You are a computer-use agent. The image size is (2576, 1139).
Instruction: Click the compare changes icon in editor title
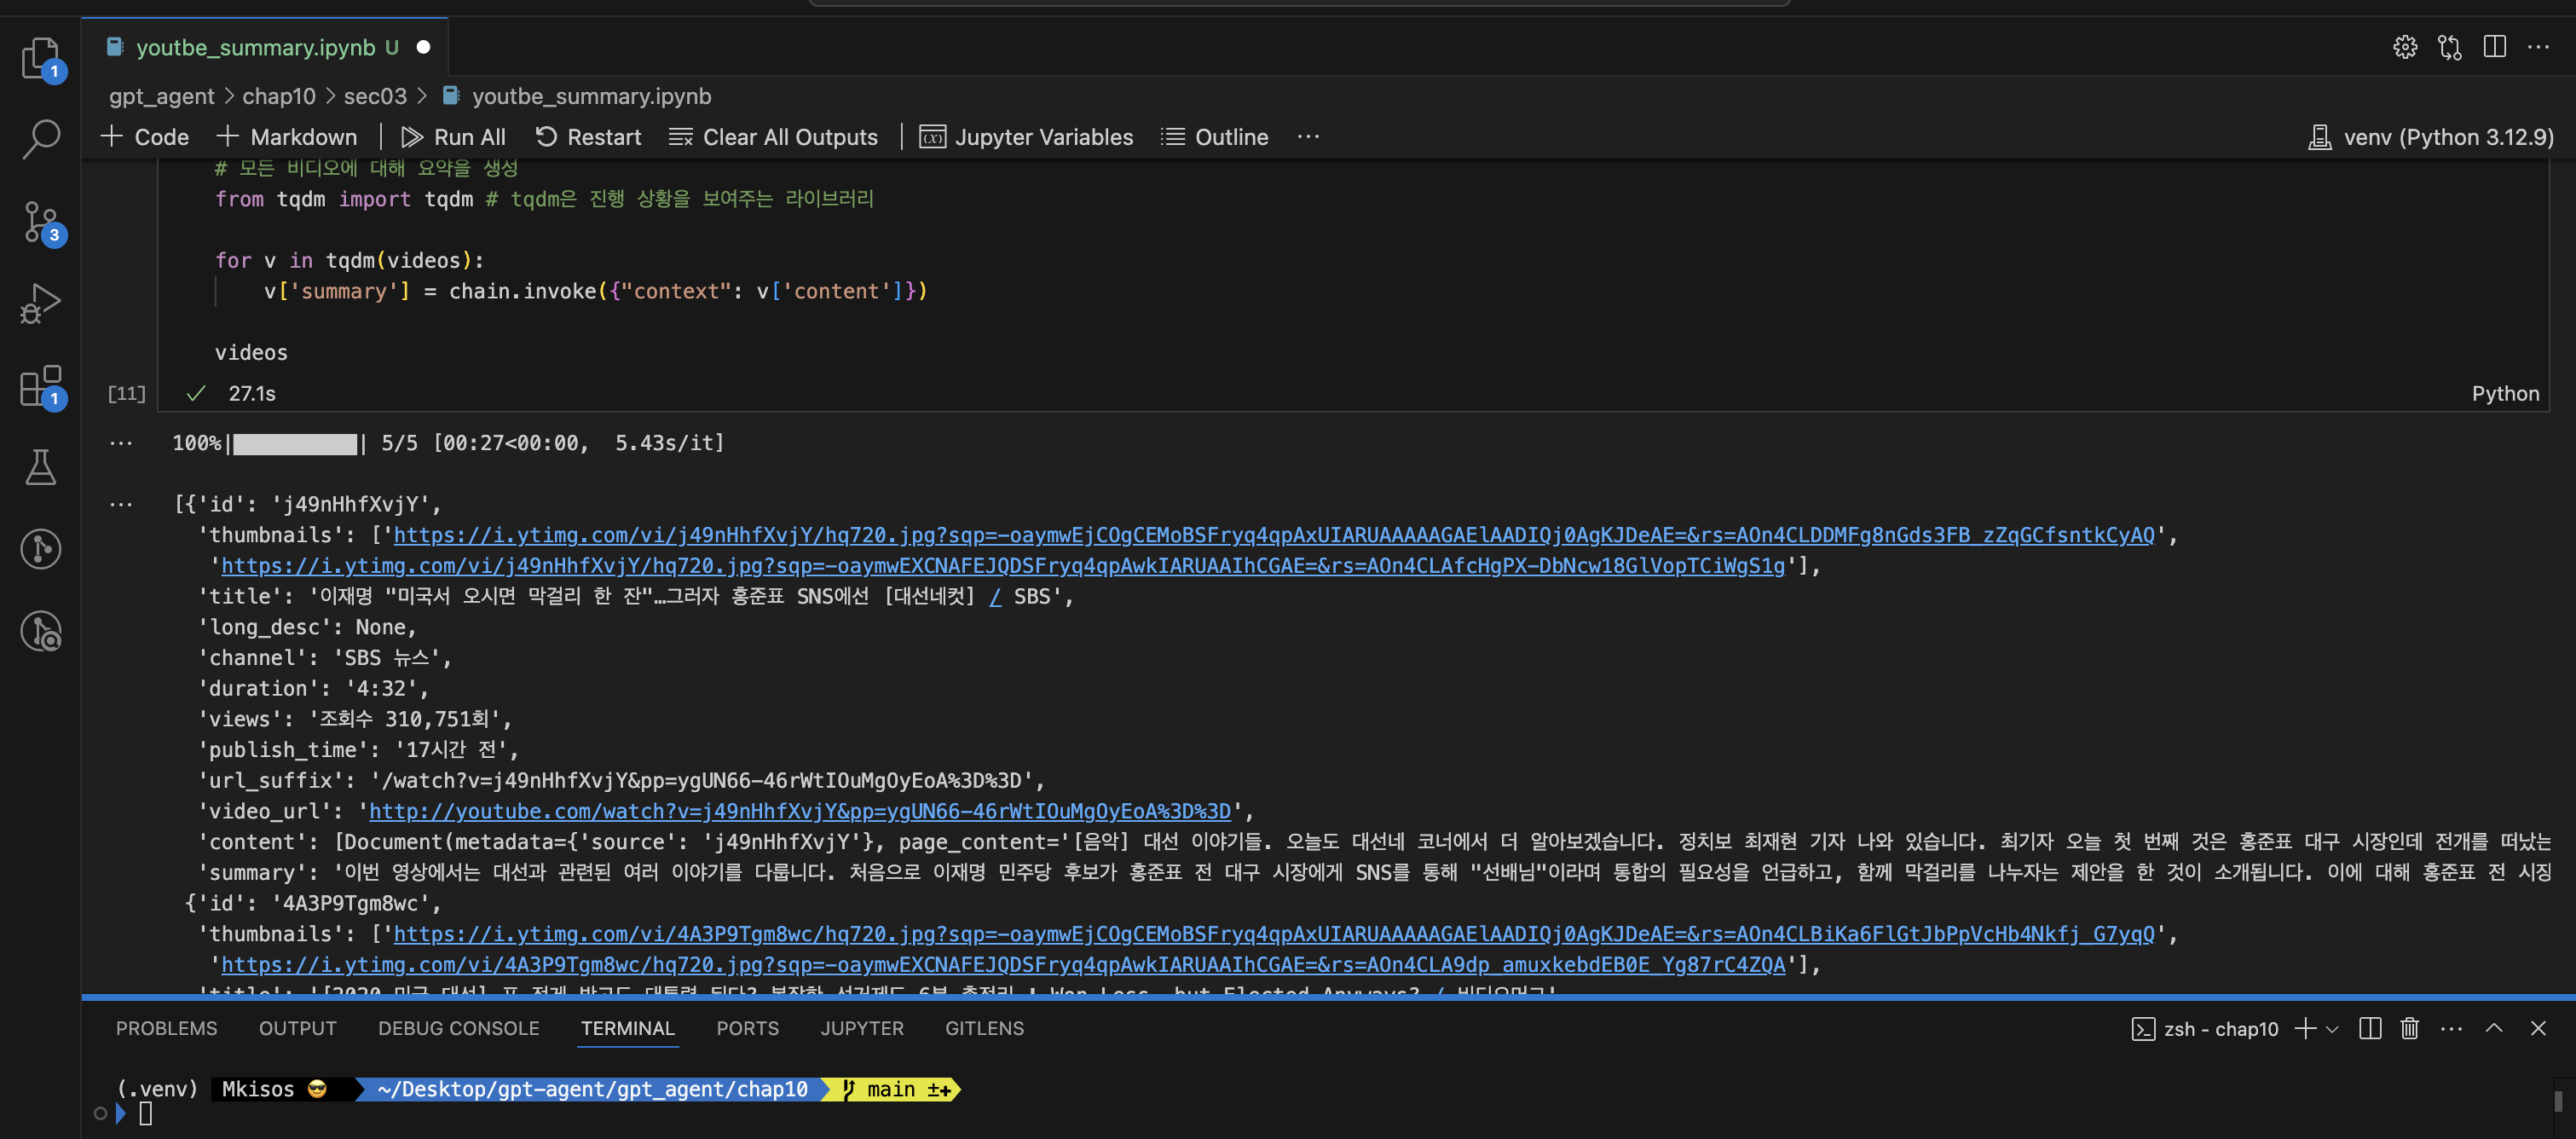[2449, 47]
